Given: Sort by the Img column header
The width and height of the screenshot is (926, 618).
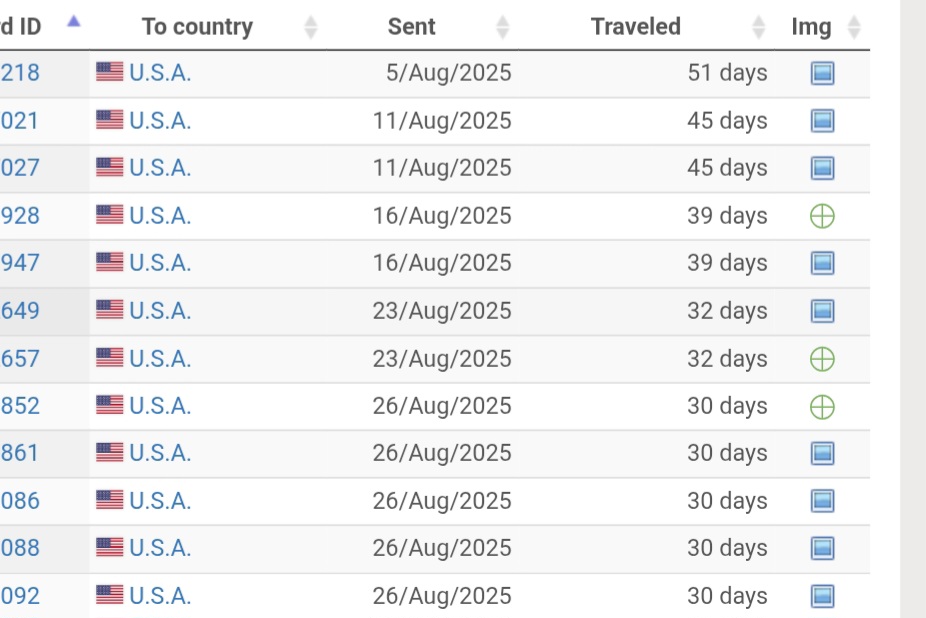Looking at the screenshot, I should (x=811, y=27).
